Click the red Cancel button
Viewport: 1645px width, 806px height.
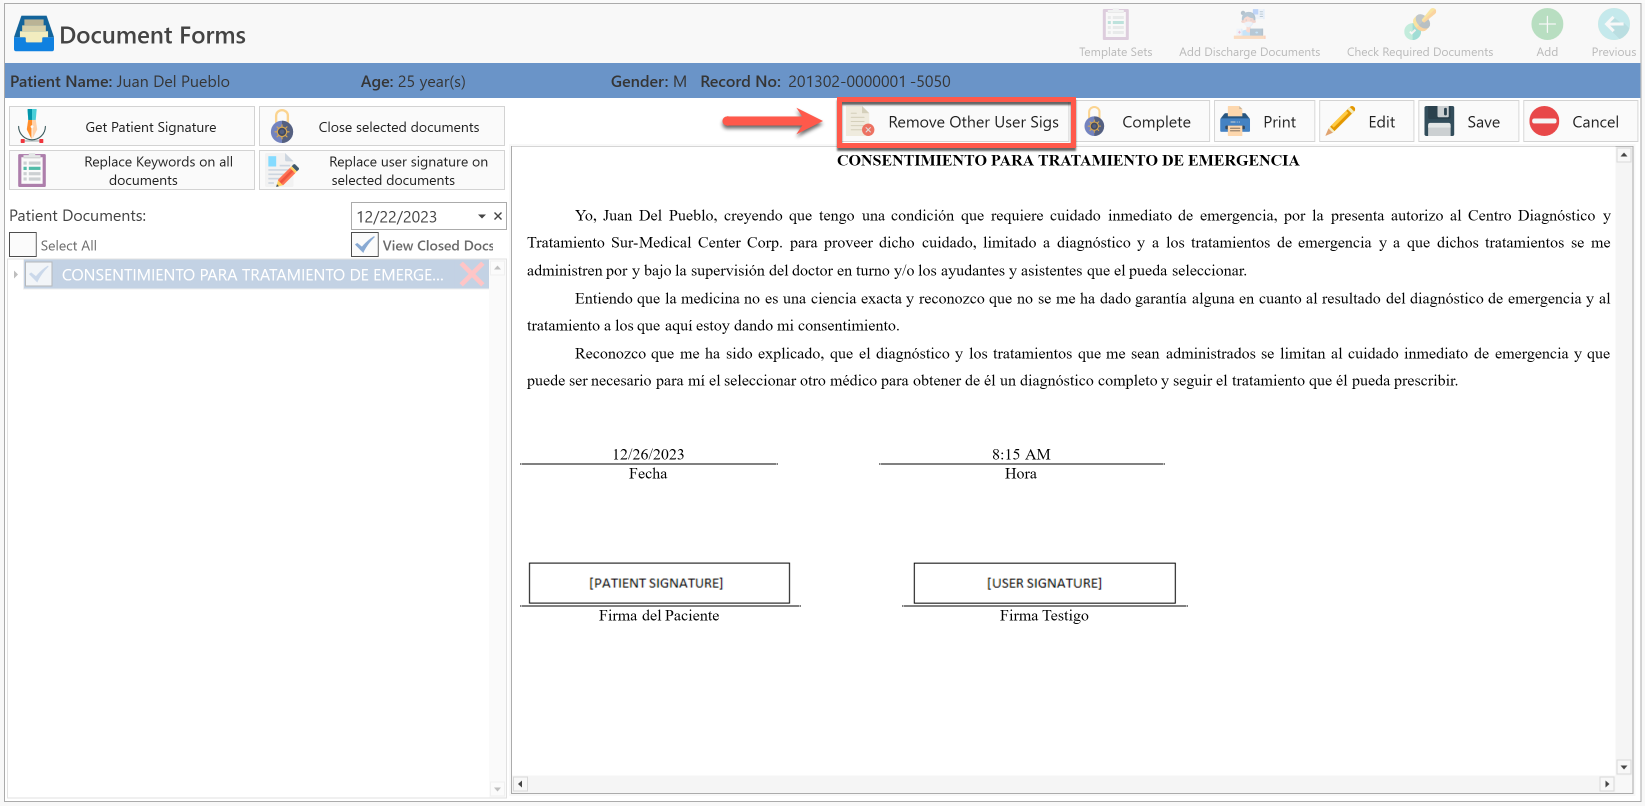pyautogui.click(x=1580, y=122)
